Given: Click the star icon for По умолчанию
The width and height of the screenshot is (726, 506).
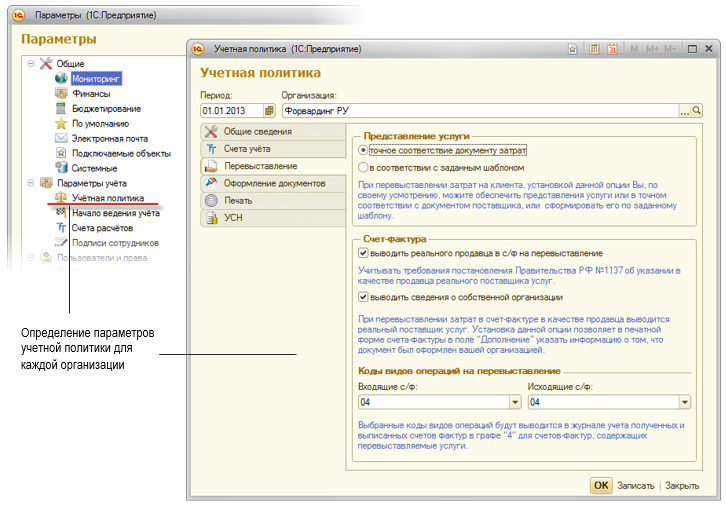Looking at the screenshot, I should click(61, 123).
